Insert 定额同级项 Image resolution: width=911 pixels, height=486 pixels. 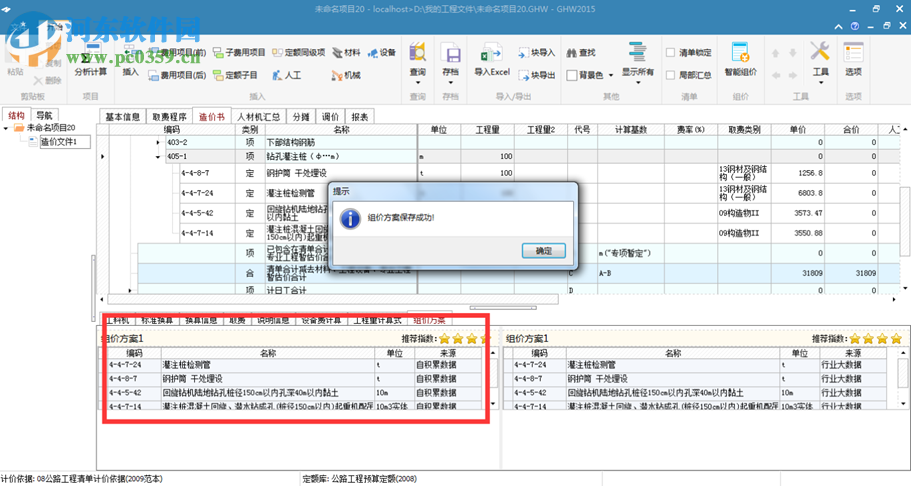[x=299, y=53]
